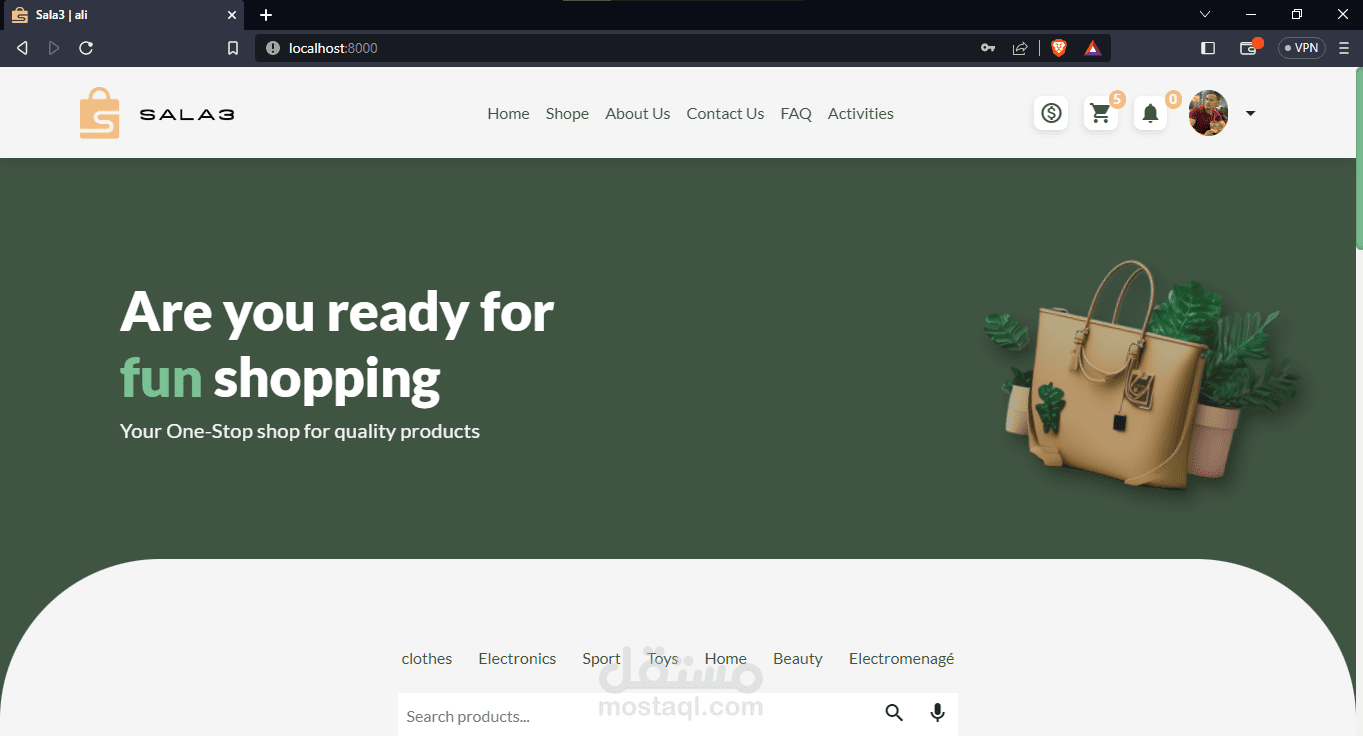The width and height of the screenshot is (1363, 736).
Task: Open the Shope nav link
Action: pos(567,113)
